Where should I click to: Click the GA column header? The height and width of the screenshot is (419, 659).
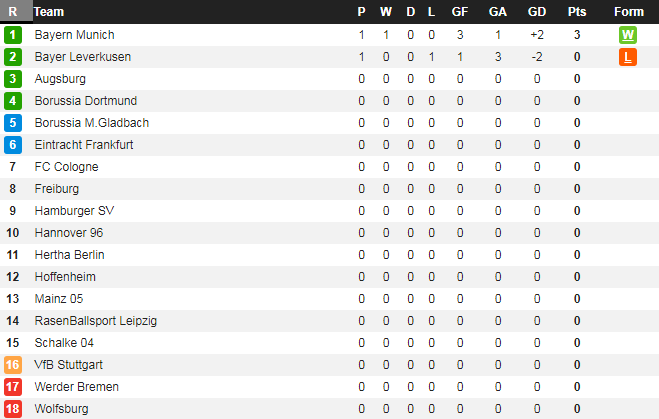(497, 12)
